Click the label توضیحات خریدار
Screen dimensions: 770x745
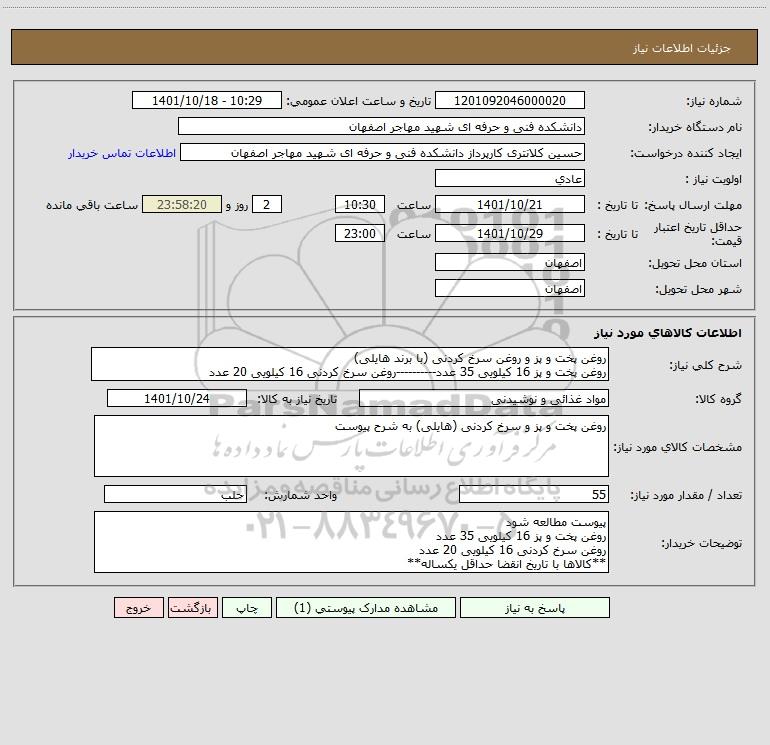[701, 543]
